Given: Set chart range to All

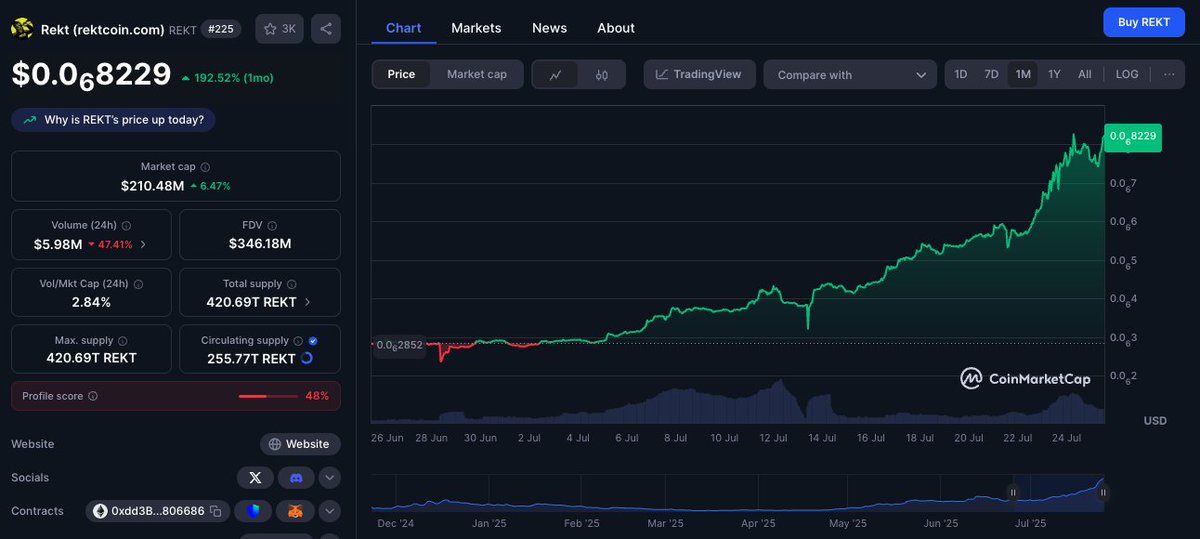Looking at the screenshot, I should 1085,74.
